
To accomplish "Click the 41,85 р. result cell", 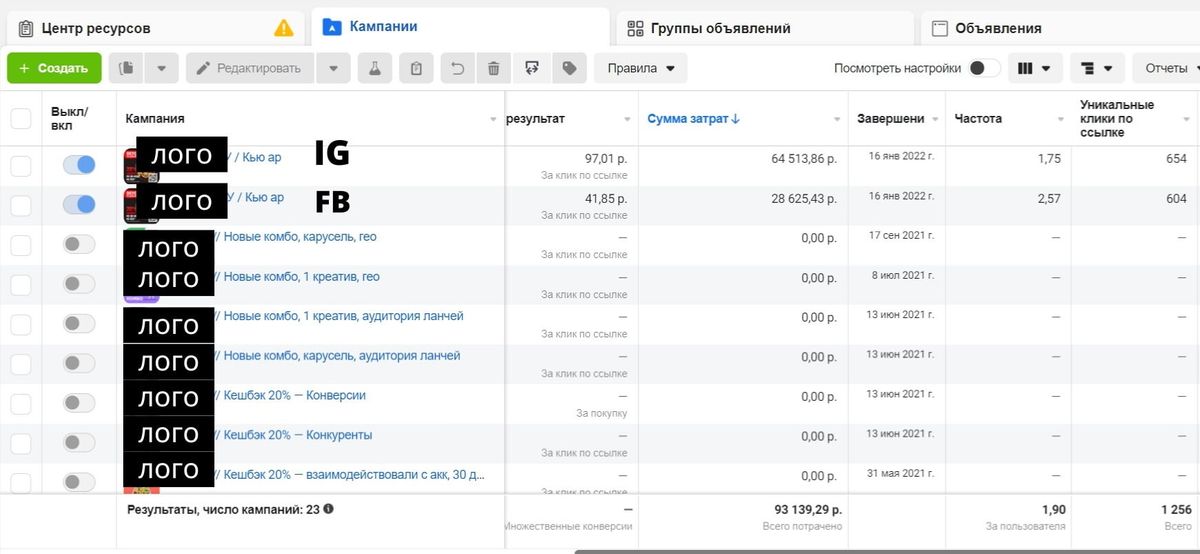I will [607, 199].
